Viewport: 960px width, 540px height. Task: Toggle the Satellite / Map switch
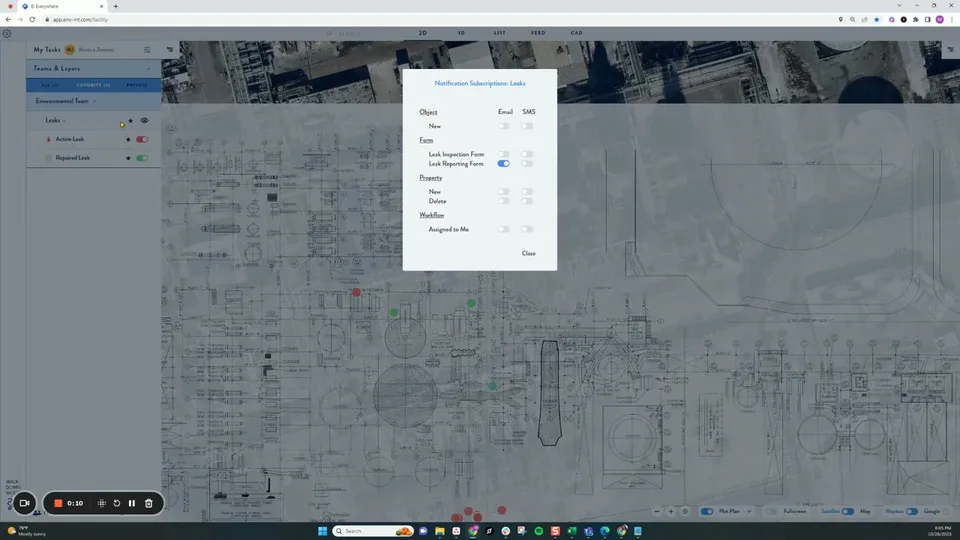pyautogui.click(x=848, y=511)
